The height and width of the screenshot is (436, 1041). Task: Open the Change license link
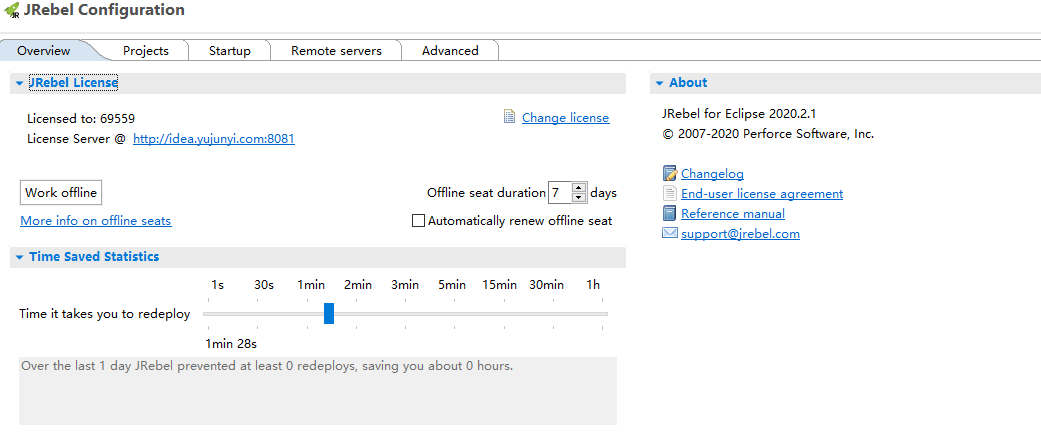pyautogui.click(x=566, y=118)
